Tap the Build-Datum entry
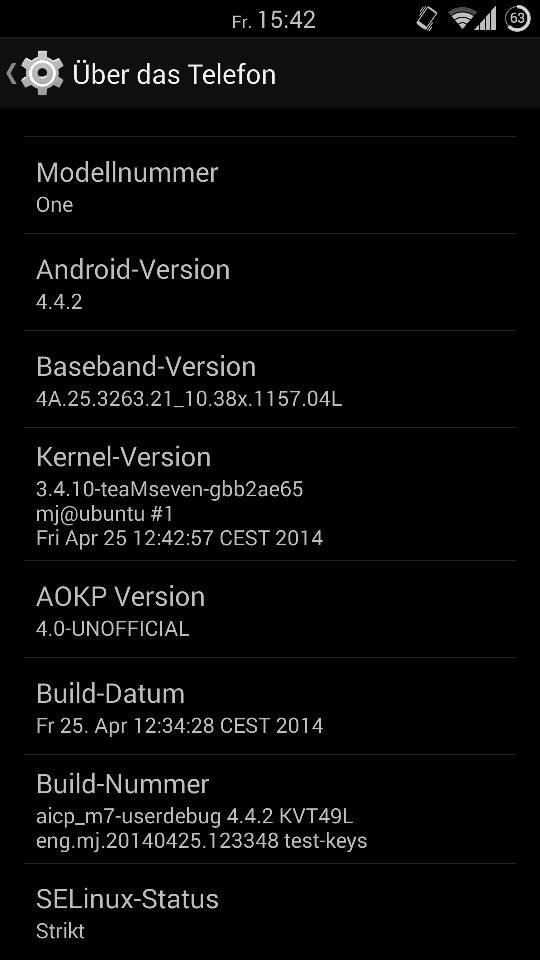This screenshot has height=960, width=540. [270, 706]
